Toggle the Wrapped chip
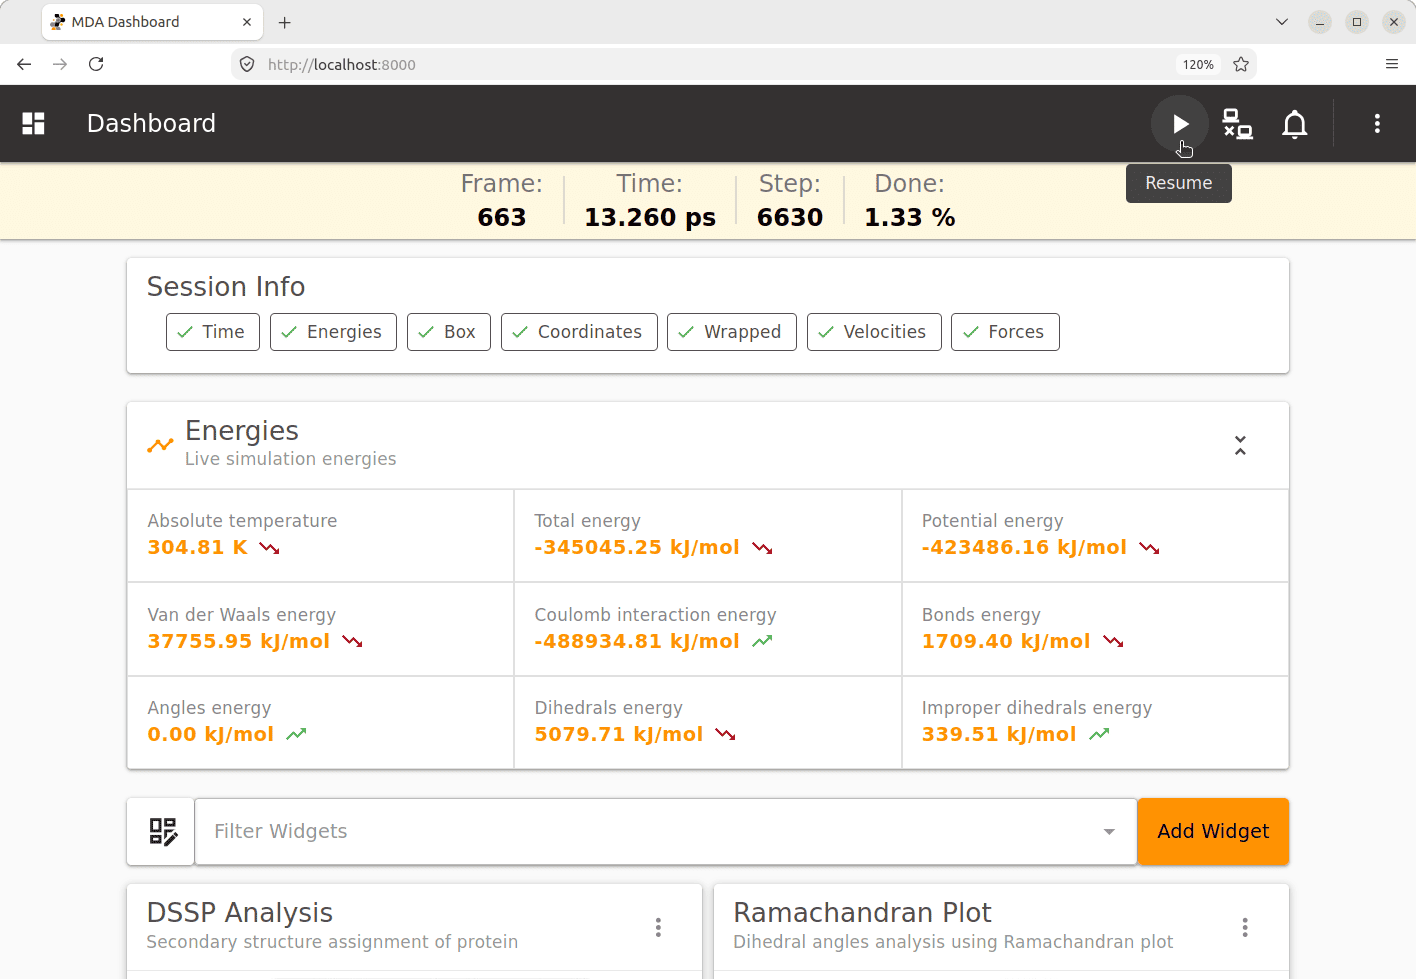 [732, 332]
